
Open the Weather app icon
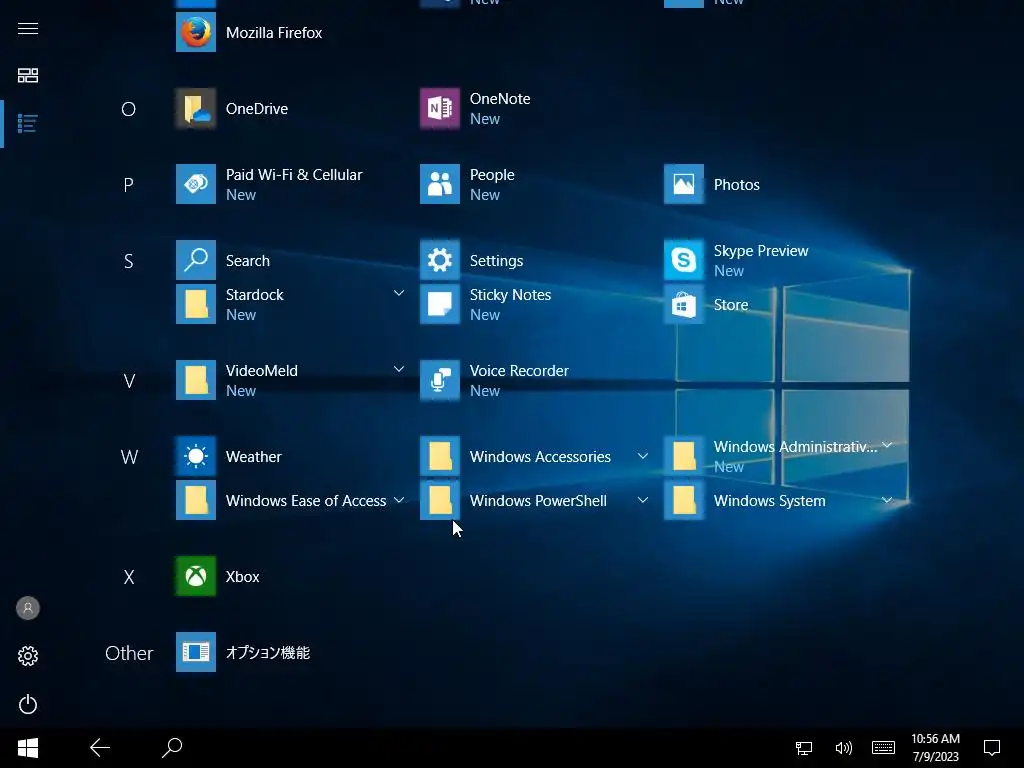tap(196, 456)
